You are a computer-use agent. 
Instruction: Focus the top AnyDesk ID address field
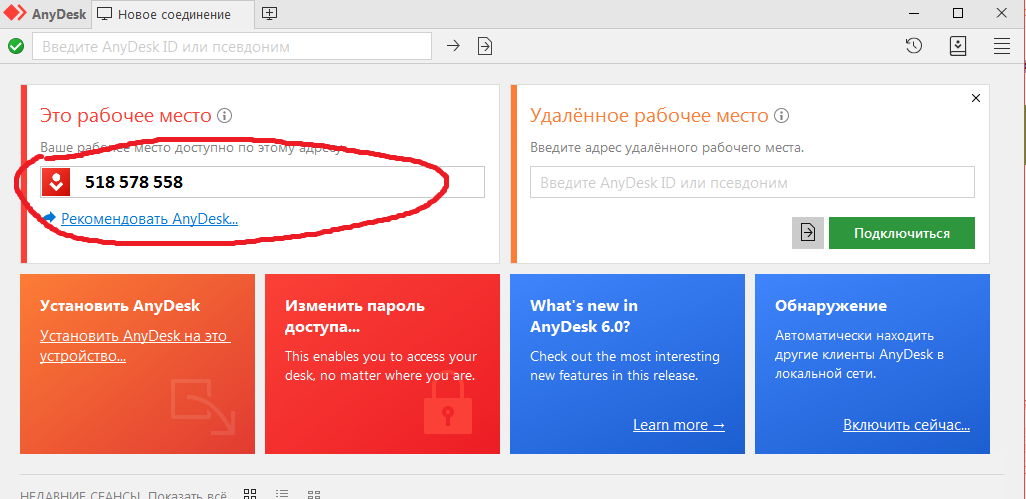(232, 46)
